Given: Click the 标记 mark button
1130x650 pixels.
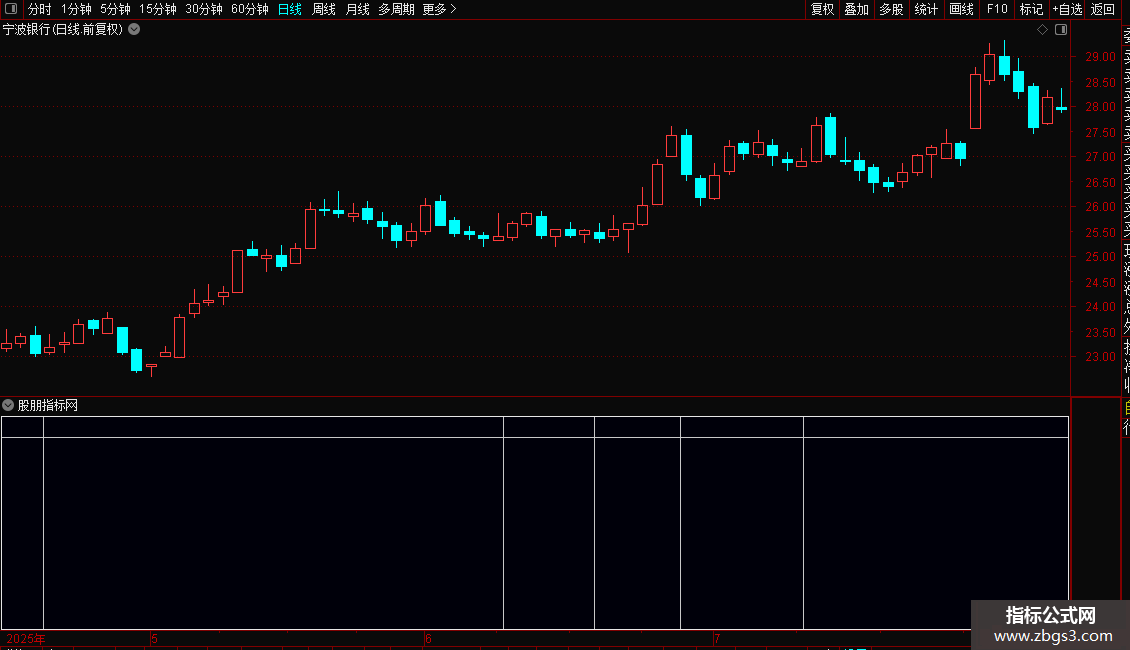Looking at the screenshot, I should point(1031,9).
